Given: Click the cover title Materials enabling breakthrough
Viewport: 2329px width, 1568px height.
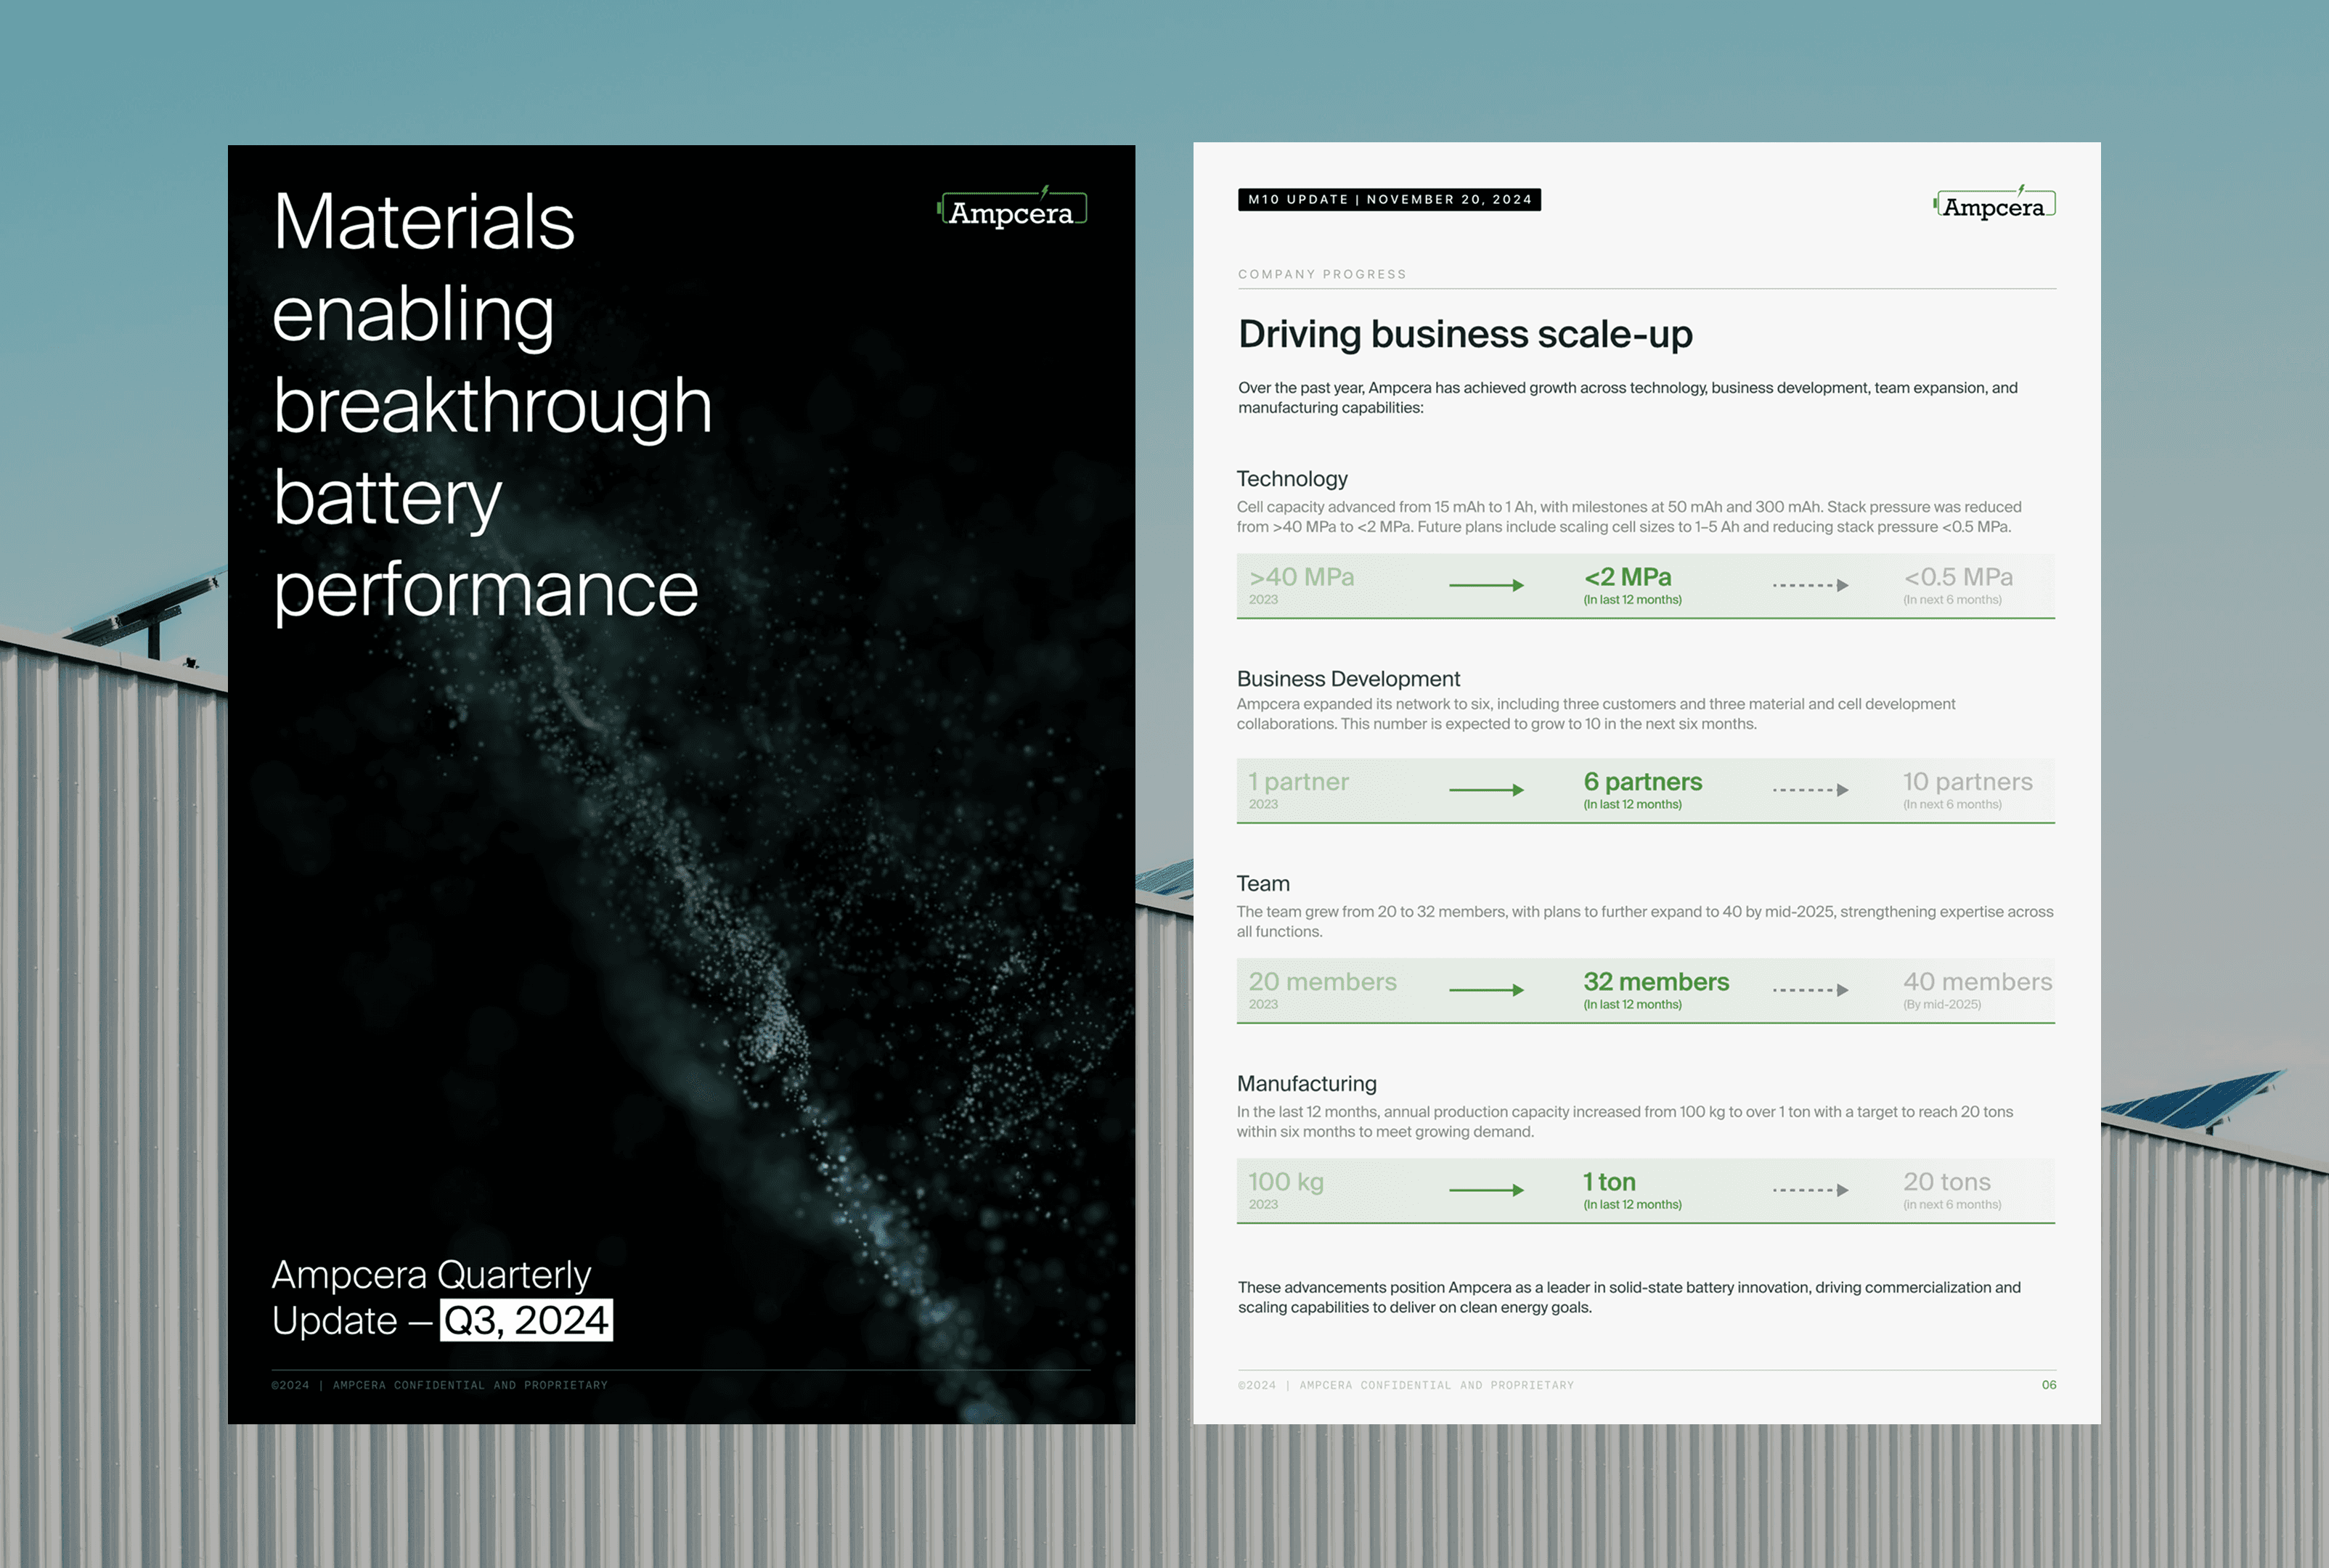Looking at the screenshot, I should click(x=492, y=405).
